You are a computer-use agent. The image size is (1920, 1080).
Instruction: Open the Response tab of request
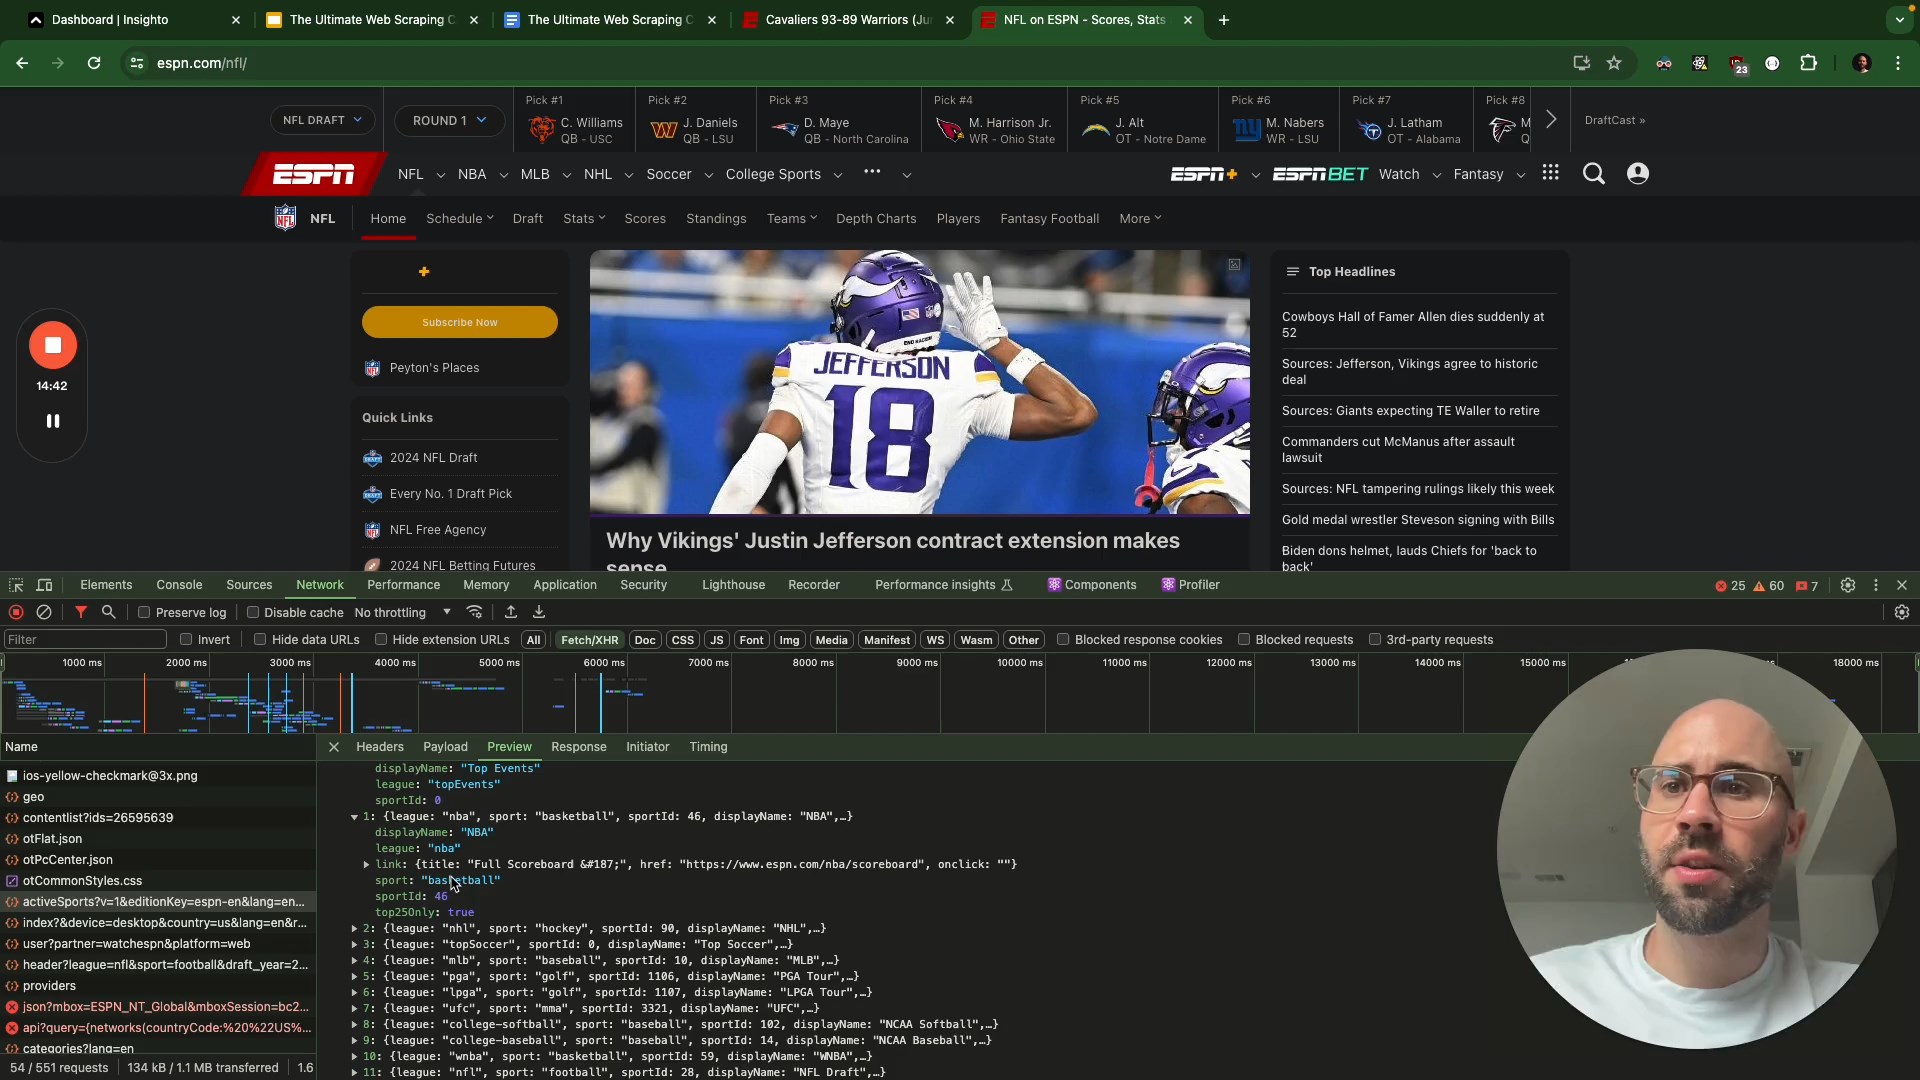coord(578,747)
